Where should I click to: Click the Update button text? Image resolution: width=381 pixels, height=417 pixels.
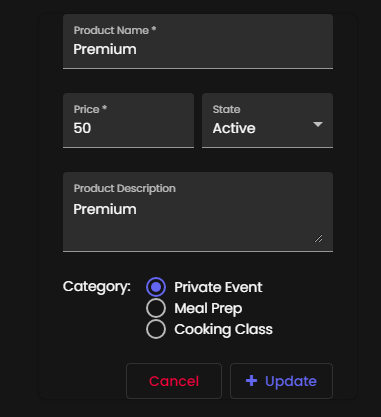coord(291,381)
